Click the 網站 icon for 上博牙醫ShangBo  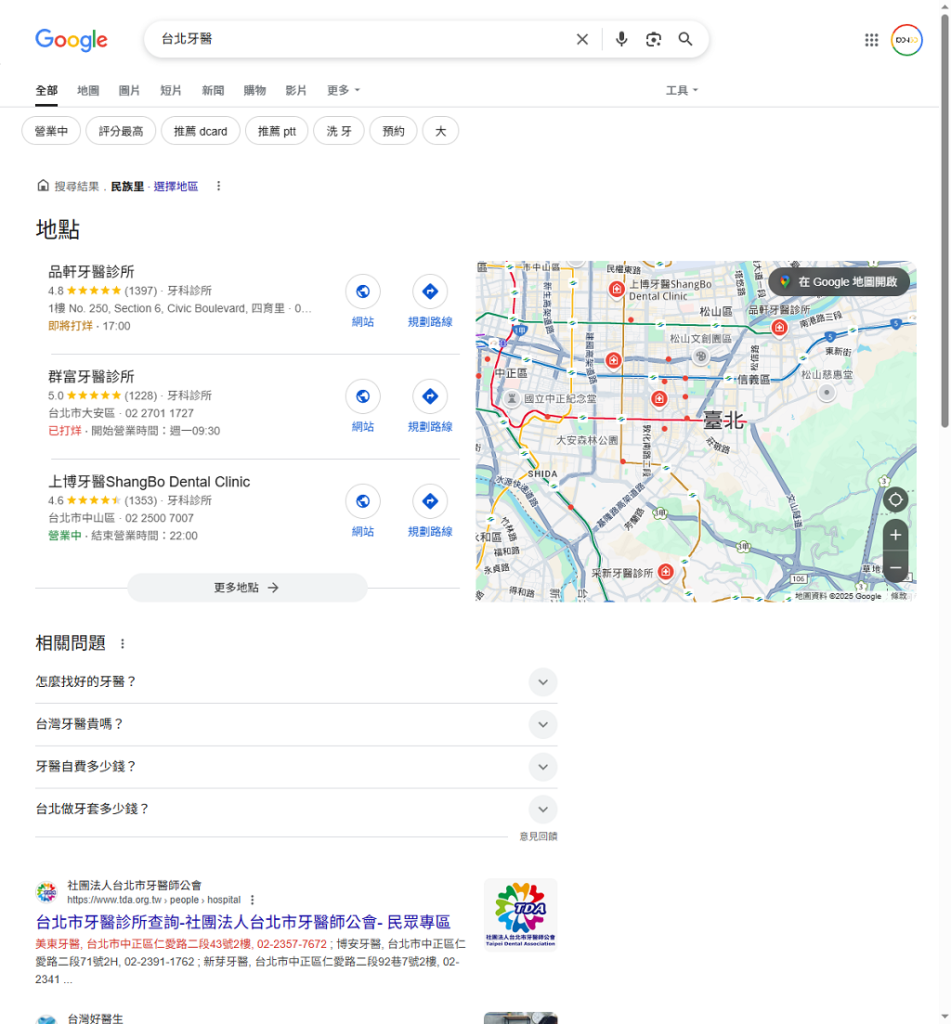click(x=362, y=501)
